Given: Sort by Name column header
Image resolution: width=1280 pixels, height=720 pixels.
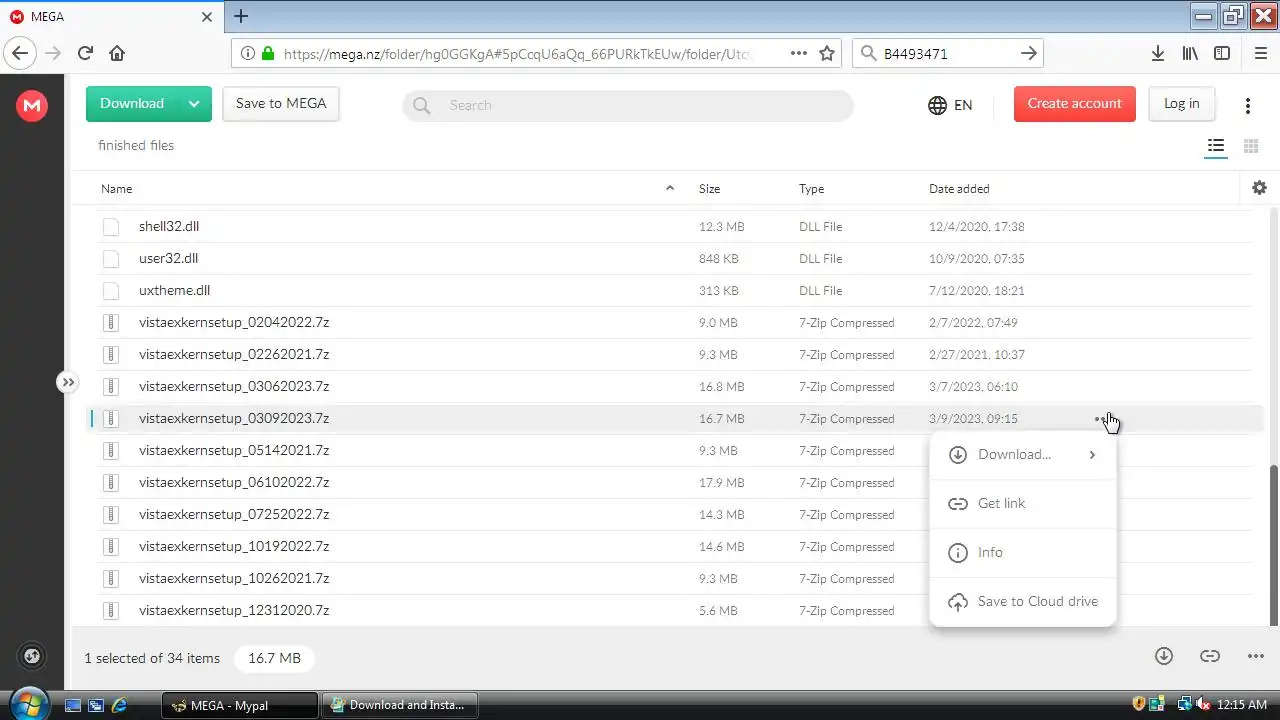Looking at the screenshot, I should (x=117, y=189).
